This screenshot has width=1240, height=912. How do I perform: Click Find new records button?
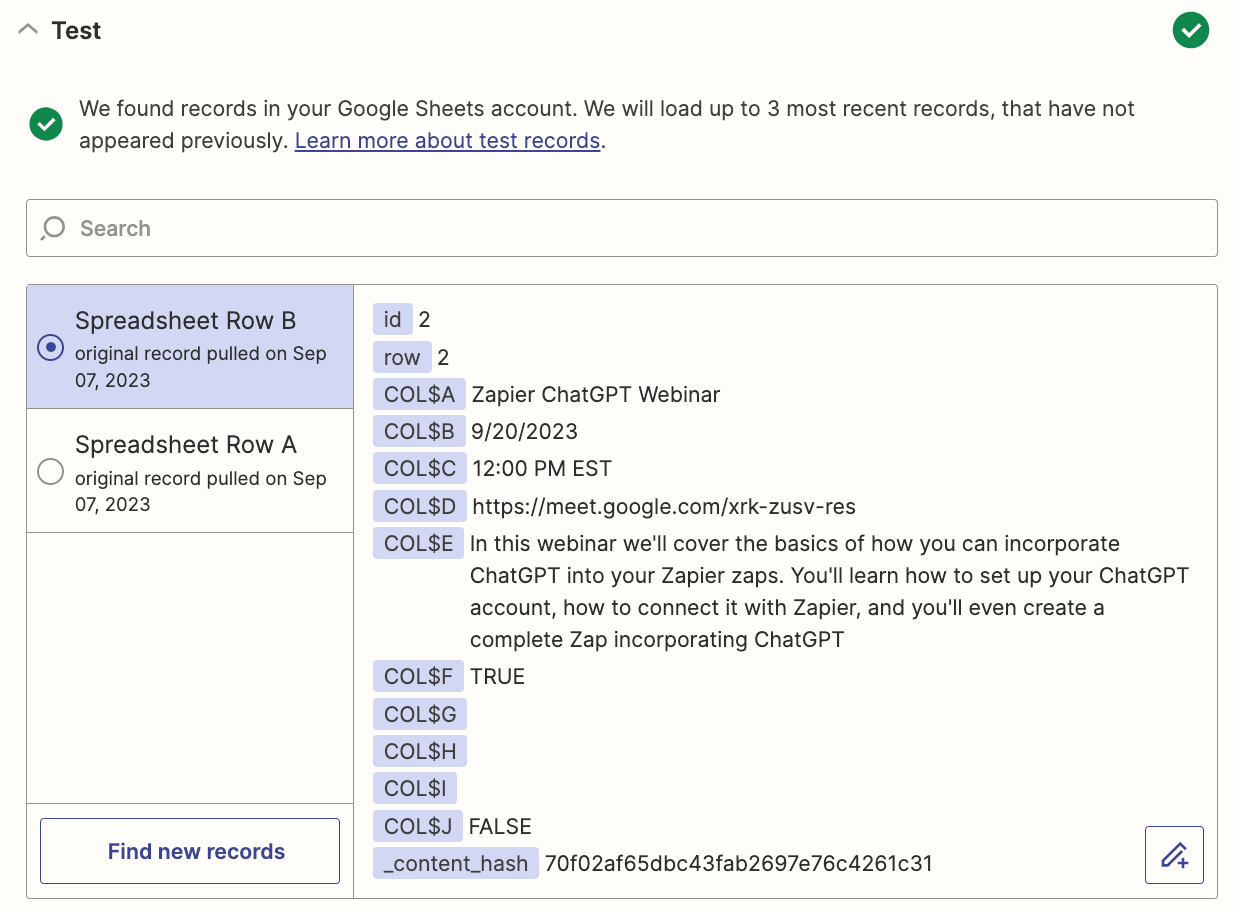click(190, 851)
